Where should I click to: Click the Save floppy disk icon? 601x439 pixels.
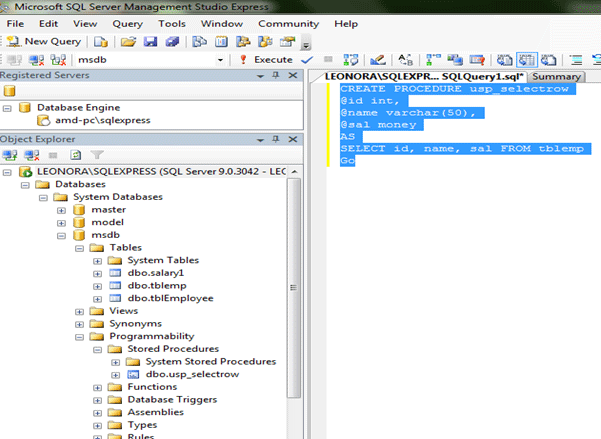coord(150,41)
